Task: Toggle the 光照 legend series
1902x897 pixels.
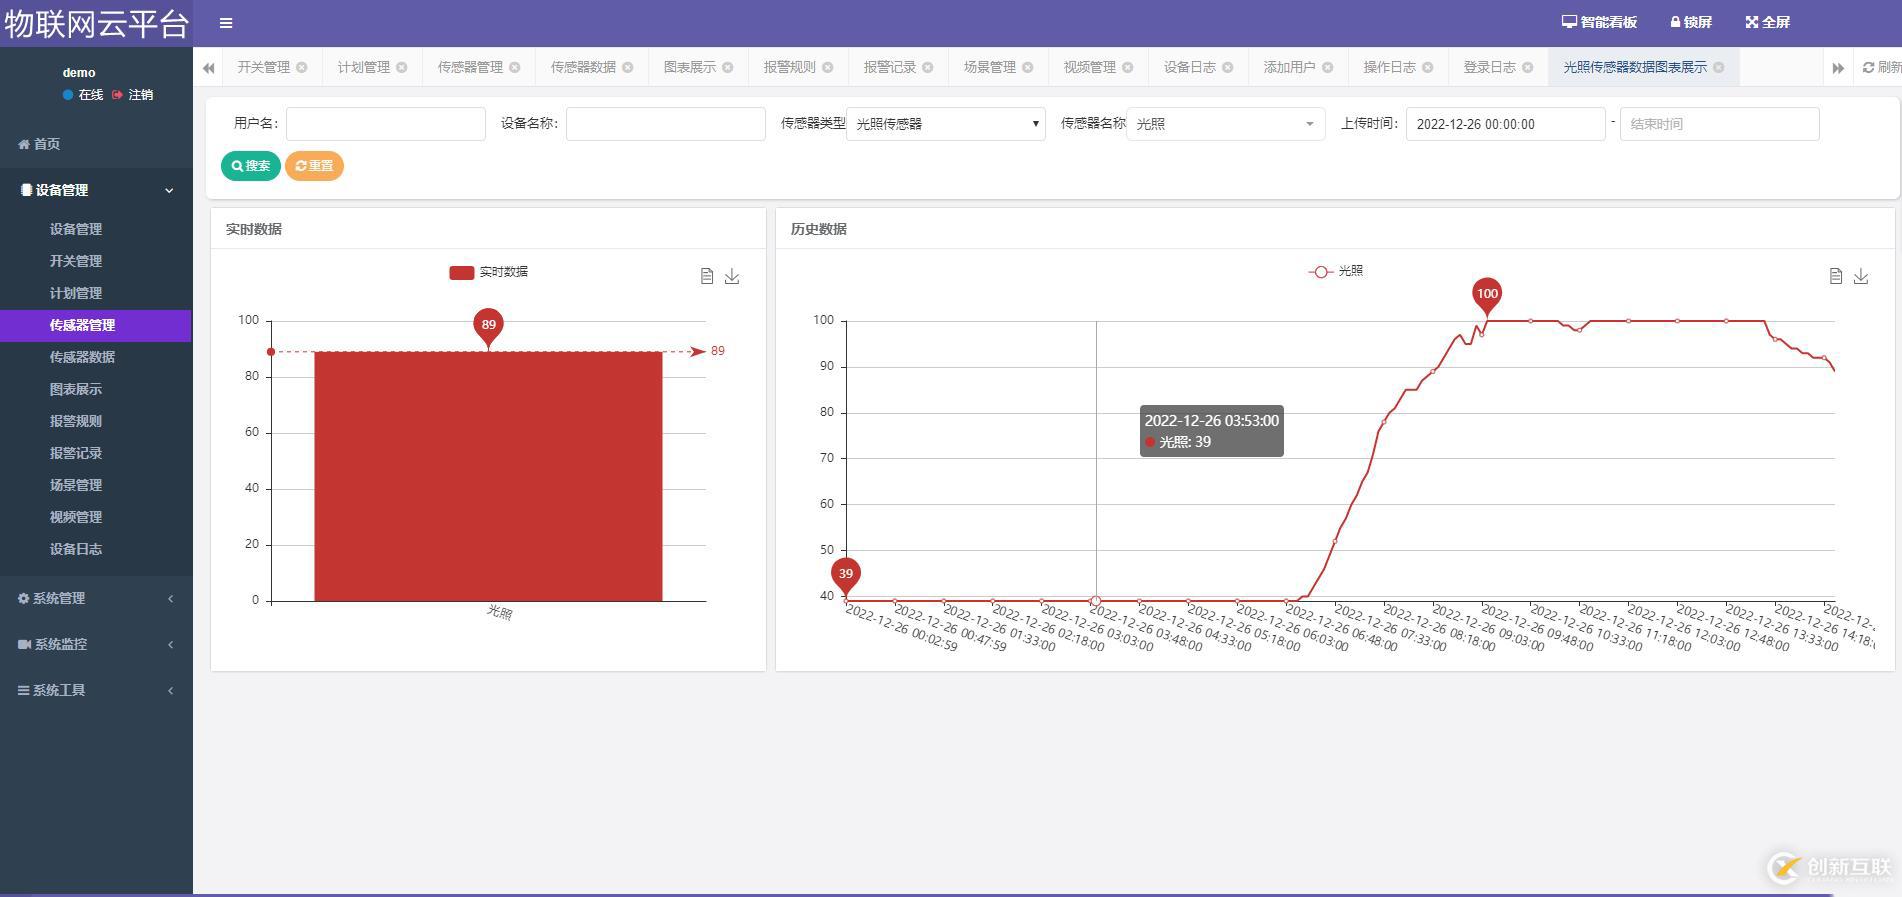Action: pyautogui.click(x=1336, y=271)
